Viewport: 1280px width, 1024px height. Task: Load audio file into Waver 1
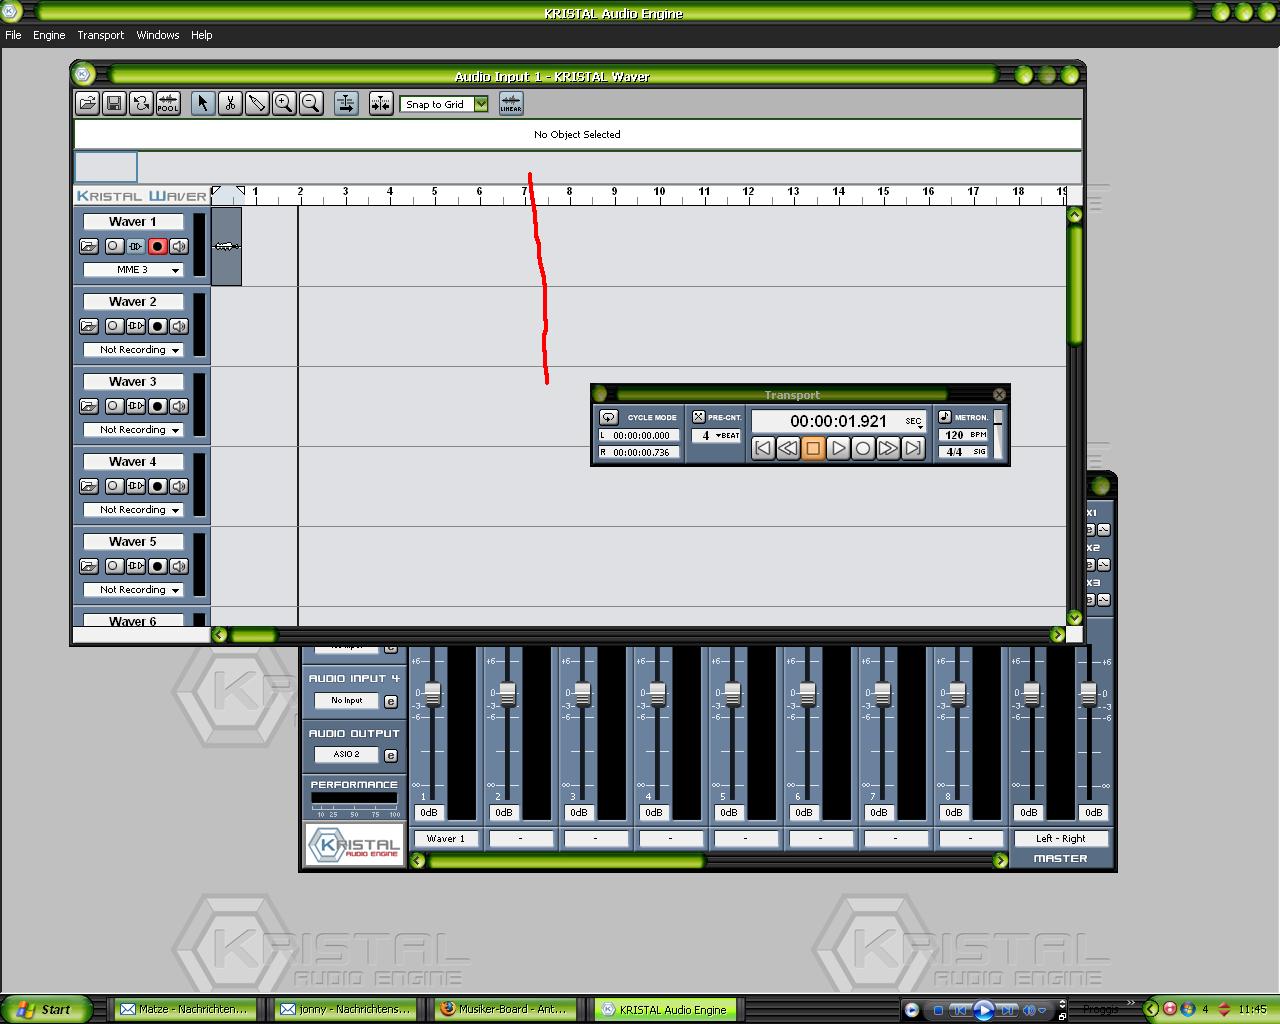[x=89, y=246]
